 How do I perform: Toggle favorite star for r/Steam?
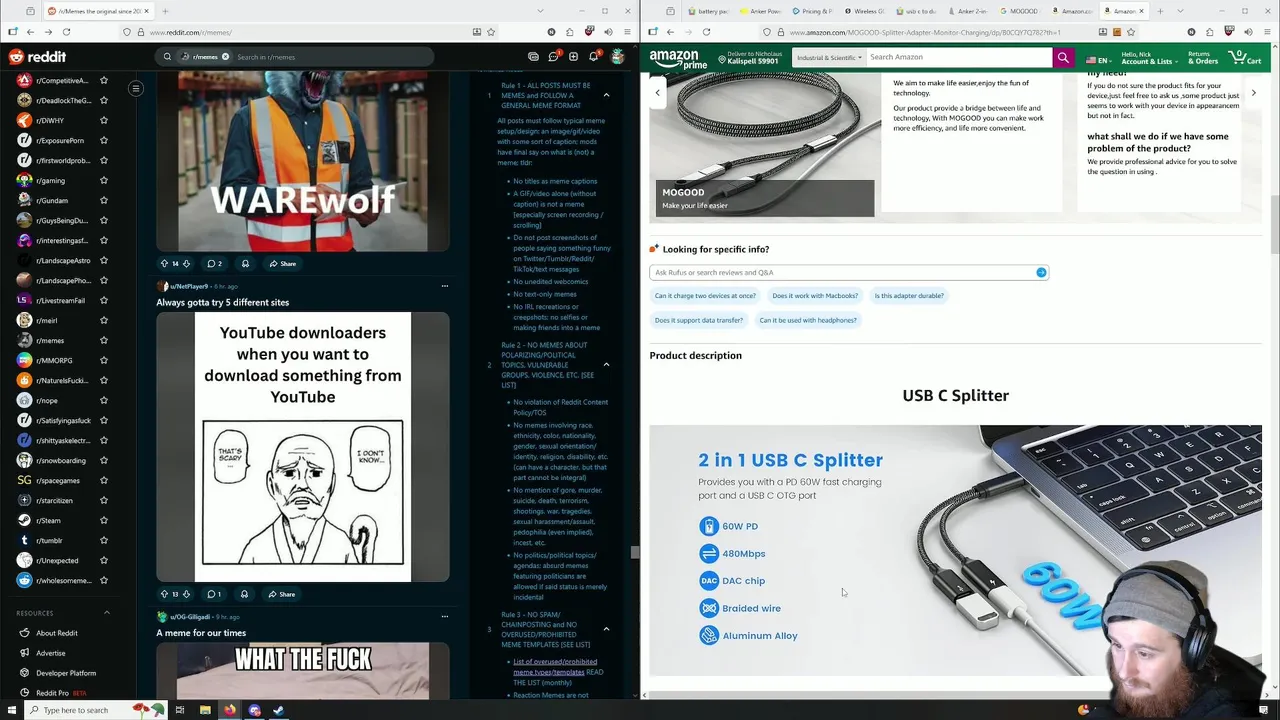tap(103, 520)
